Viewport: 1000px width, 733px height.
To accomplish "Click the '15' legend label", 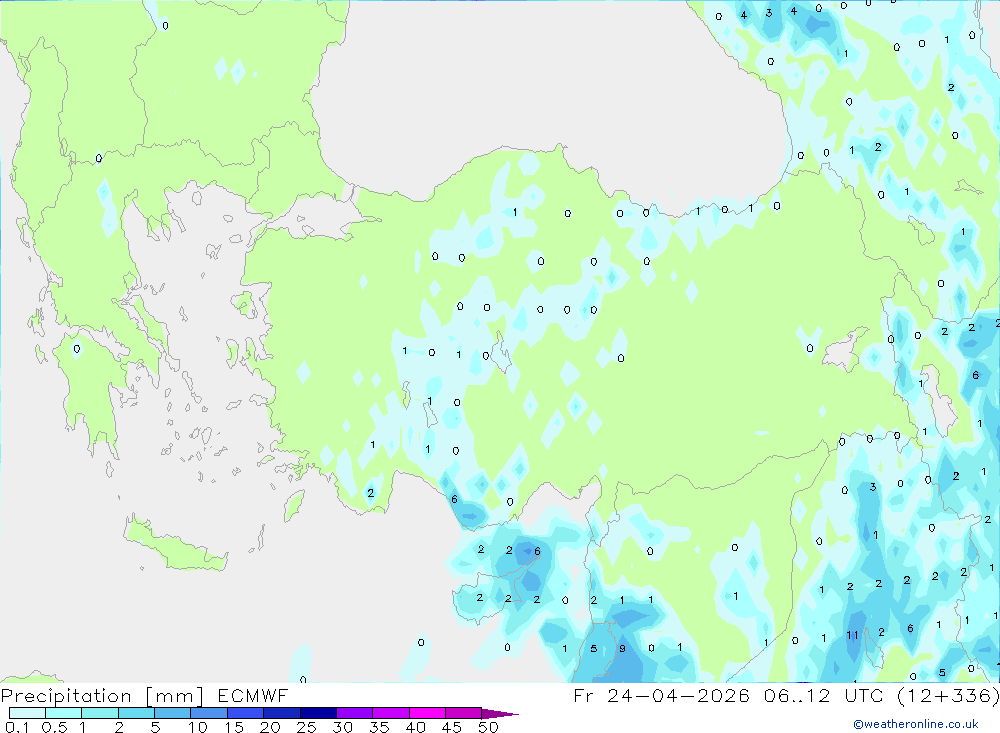I will coord(234,727).
